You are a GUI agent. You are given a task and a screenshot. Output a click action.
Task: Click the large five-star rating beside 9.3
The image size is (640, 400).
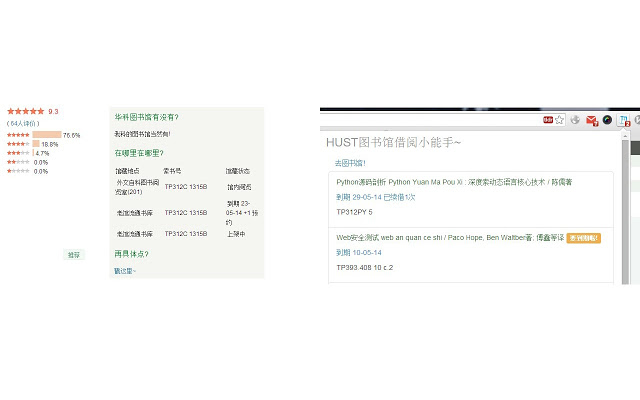pyautogui.click(x=25, y=111)
